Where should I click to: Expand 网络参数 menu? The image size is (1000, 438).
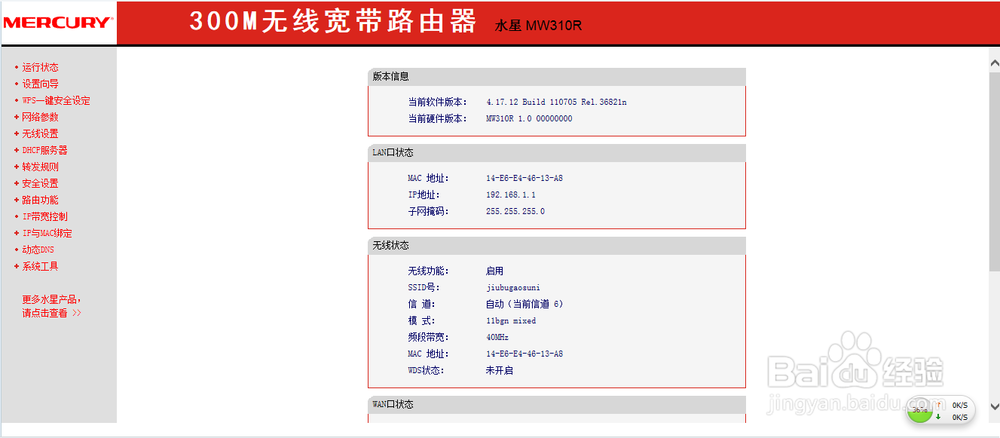40,117
